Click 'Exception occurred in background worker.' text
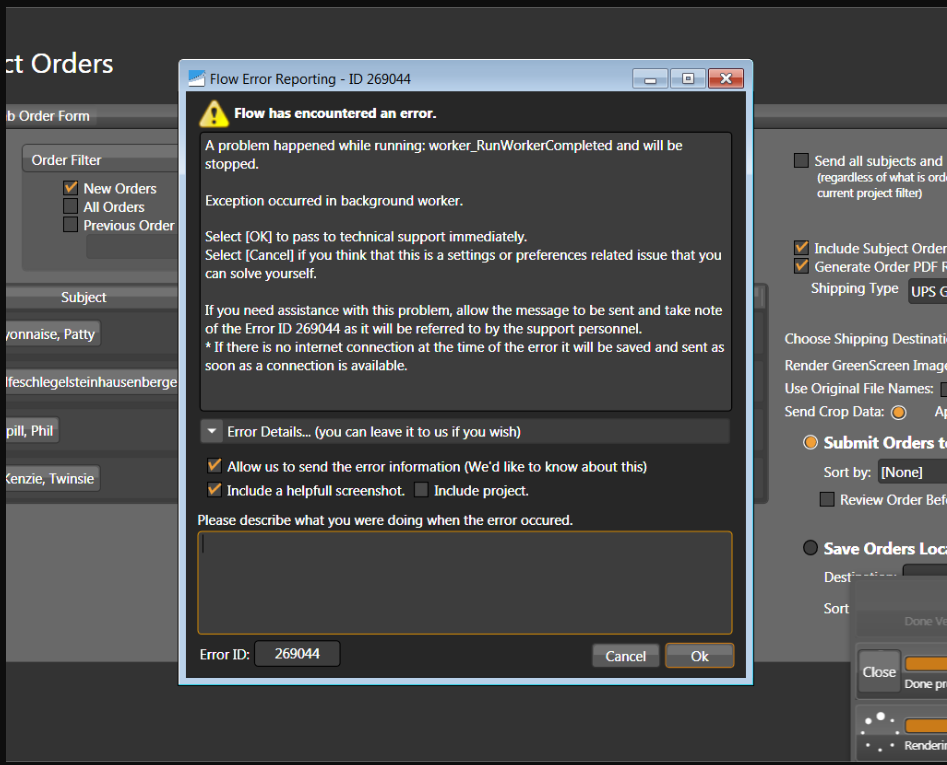The width and height of the screenshot is (947, 765). 334,200
